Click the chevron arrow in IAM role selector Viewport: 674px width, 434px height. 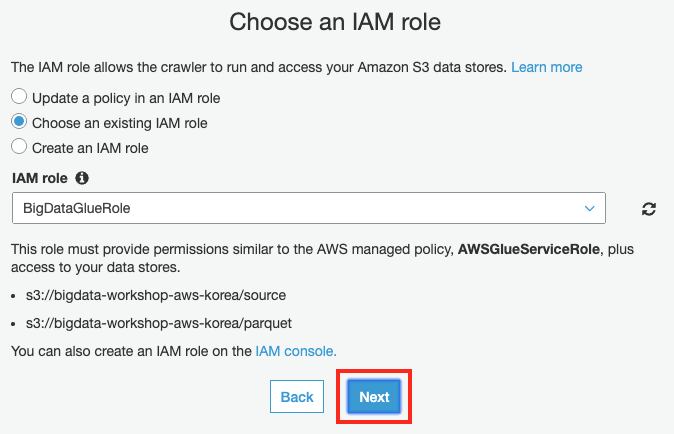coord(589,208)
